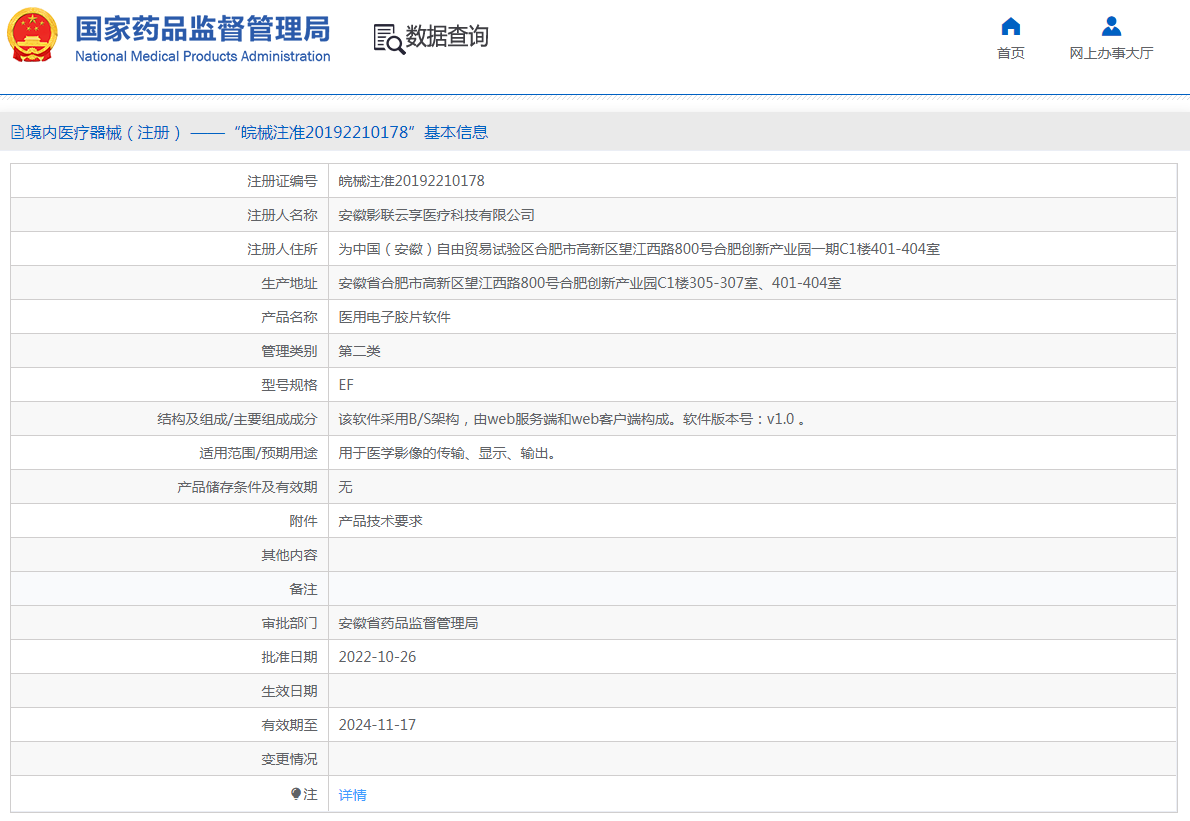Click expiry date 2024-11-17
Image resolution: width=1190 pixels, height=821 pixels.
(x=377, y=725)
